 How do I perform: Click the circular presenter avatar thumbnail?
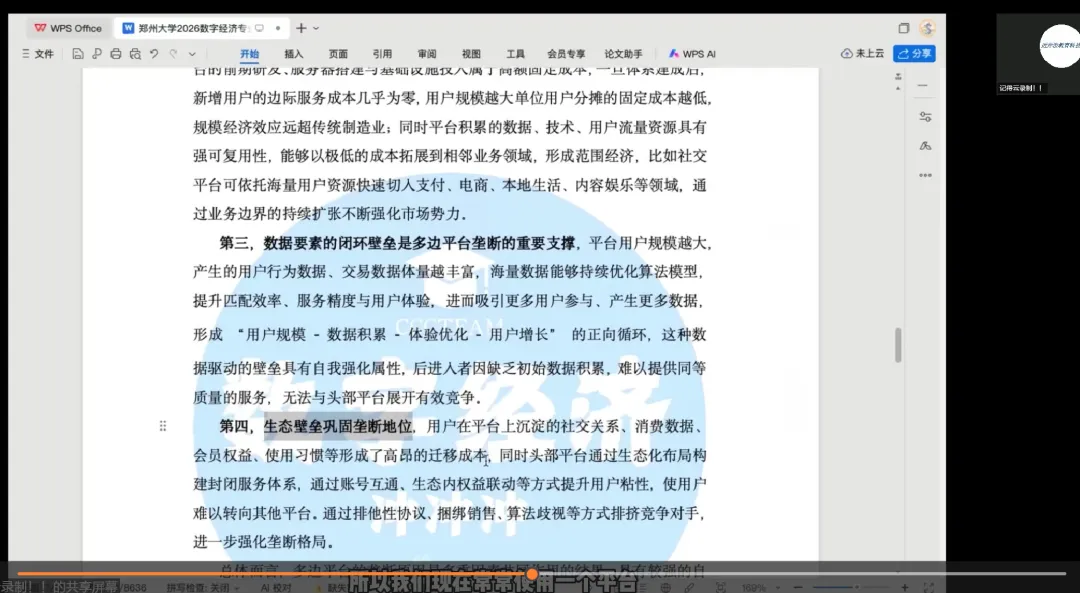click(x=1060, y=45)
